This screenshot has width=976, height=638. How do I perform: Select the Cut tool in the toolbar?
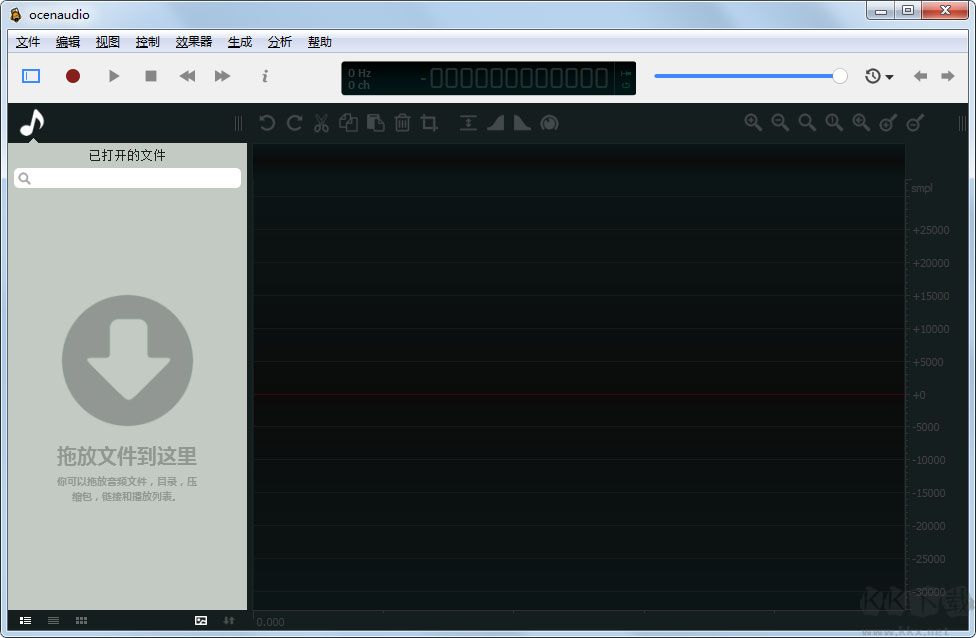[x=322, y=122]
